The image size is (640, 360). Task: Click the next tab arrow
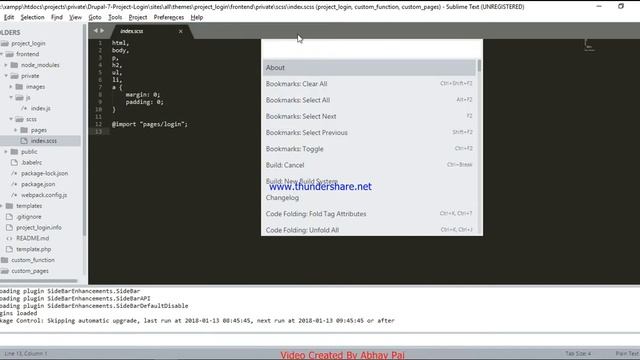pos(102,31)
